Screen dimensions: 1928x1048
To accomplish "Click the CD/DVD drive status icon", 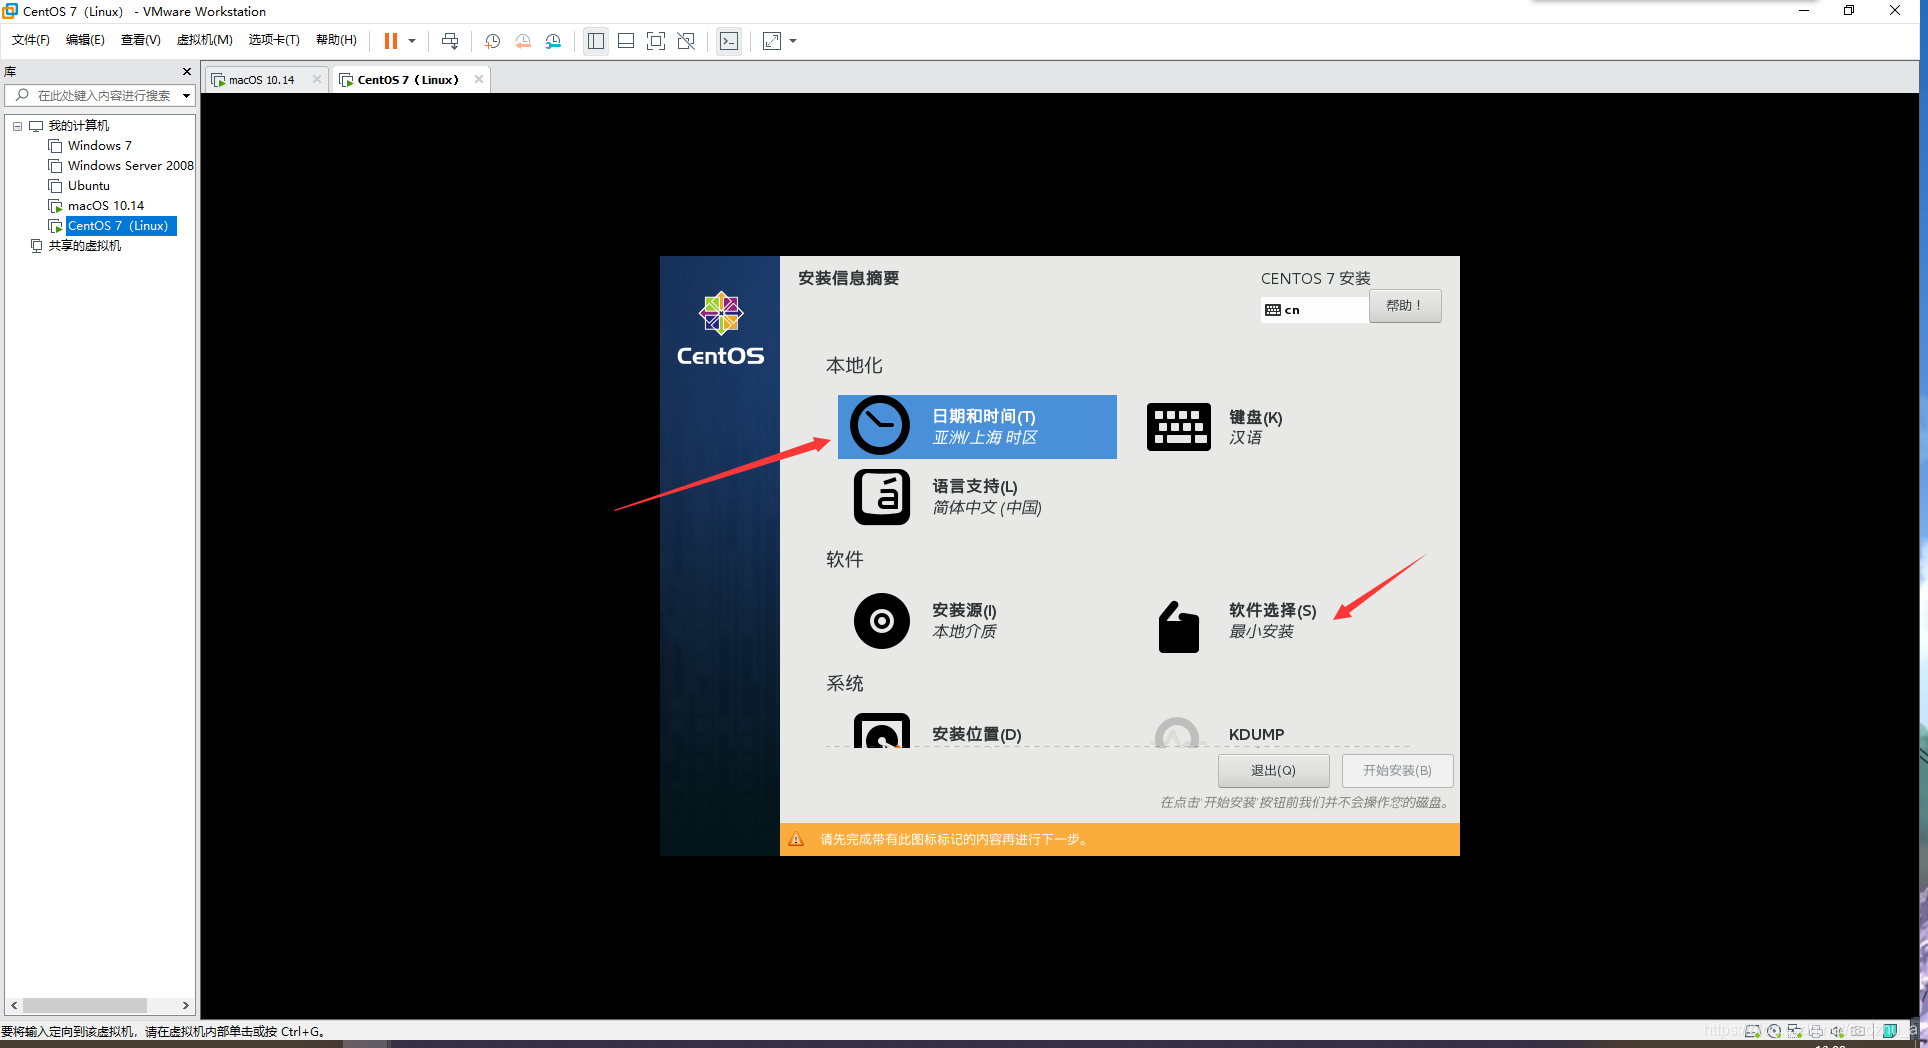I will click(x=1774, y=1031).
